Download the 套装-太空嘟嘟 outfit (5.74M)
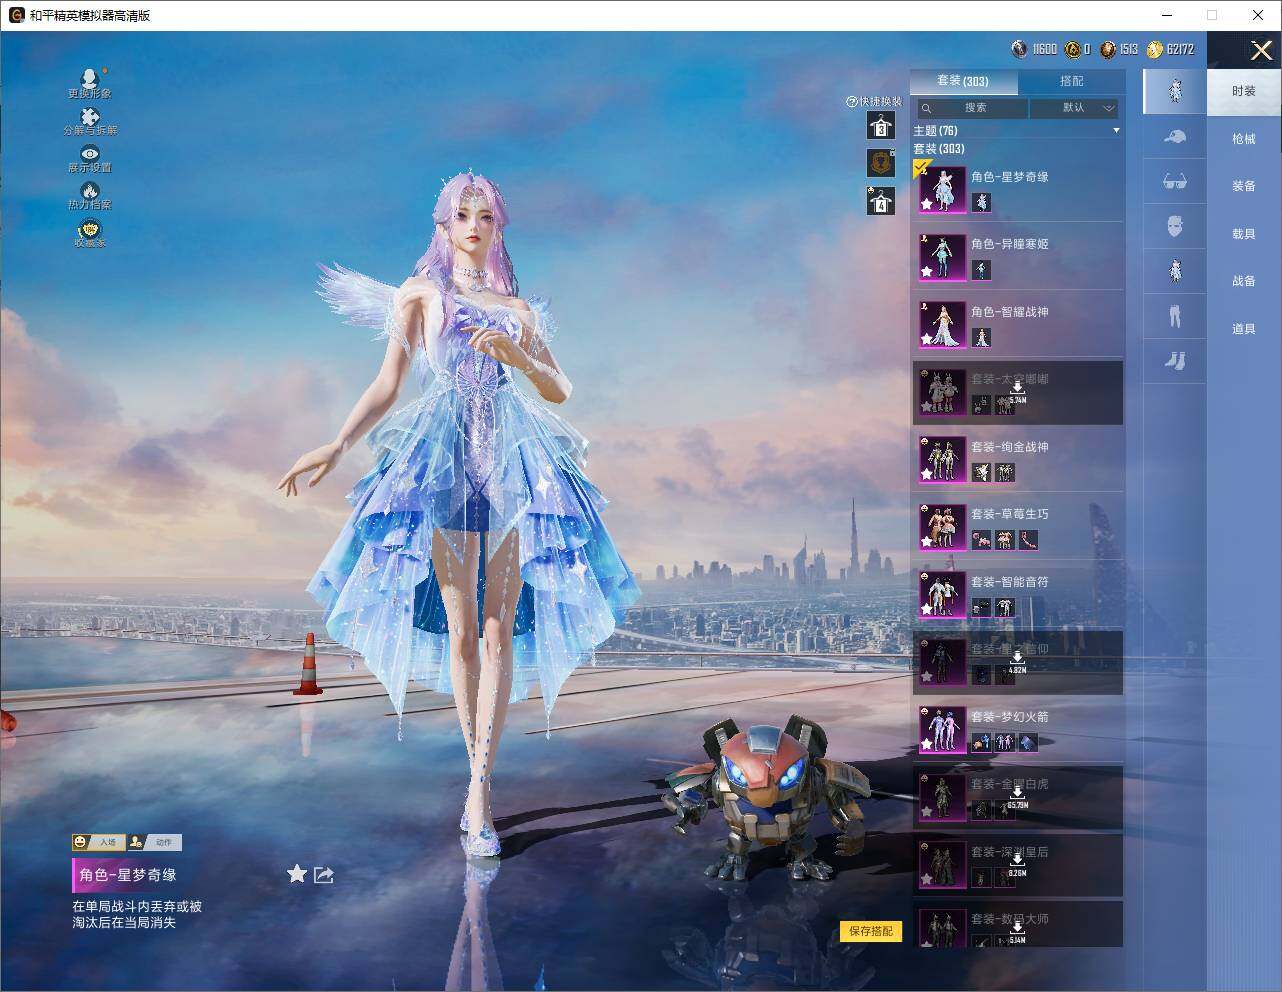 coord(1017,392)
